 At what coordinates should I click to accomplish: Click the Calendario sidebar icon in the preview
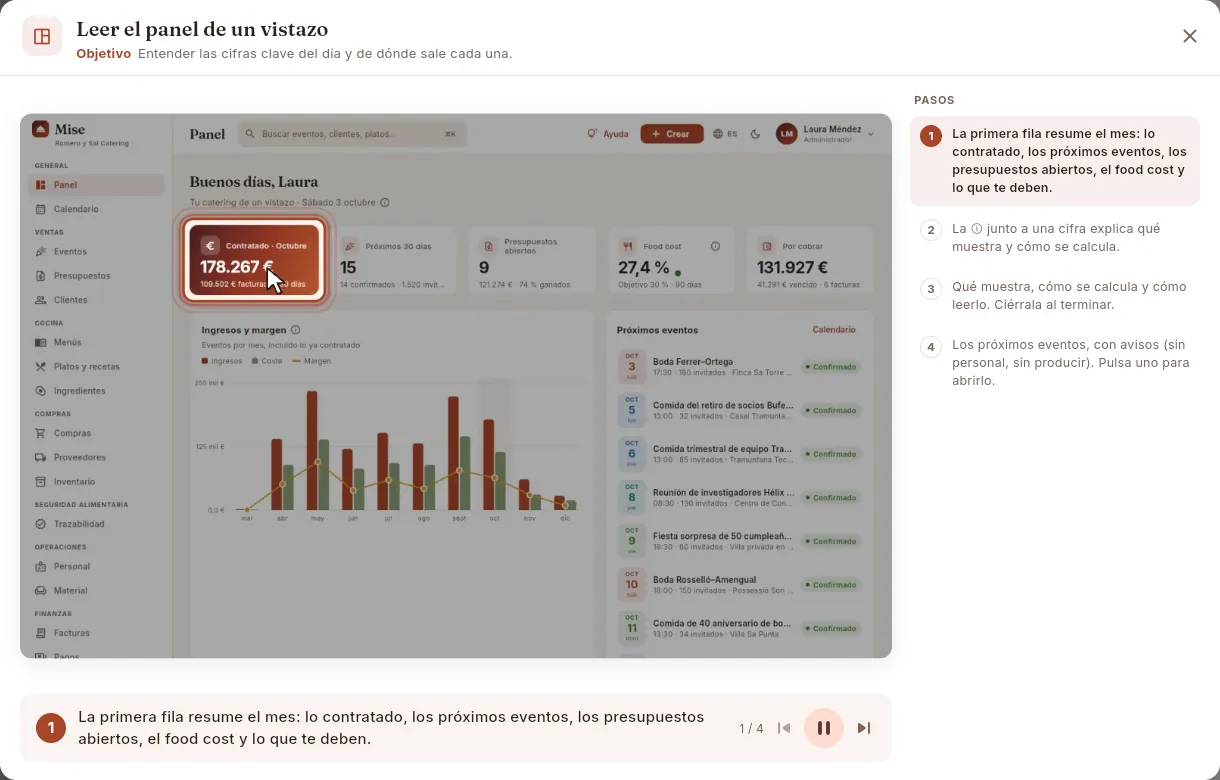tap(41, 209)
